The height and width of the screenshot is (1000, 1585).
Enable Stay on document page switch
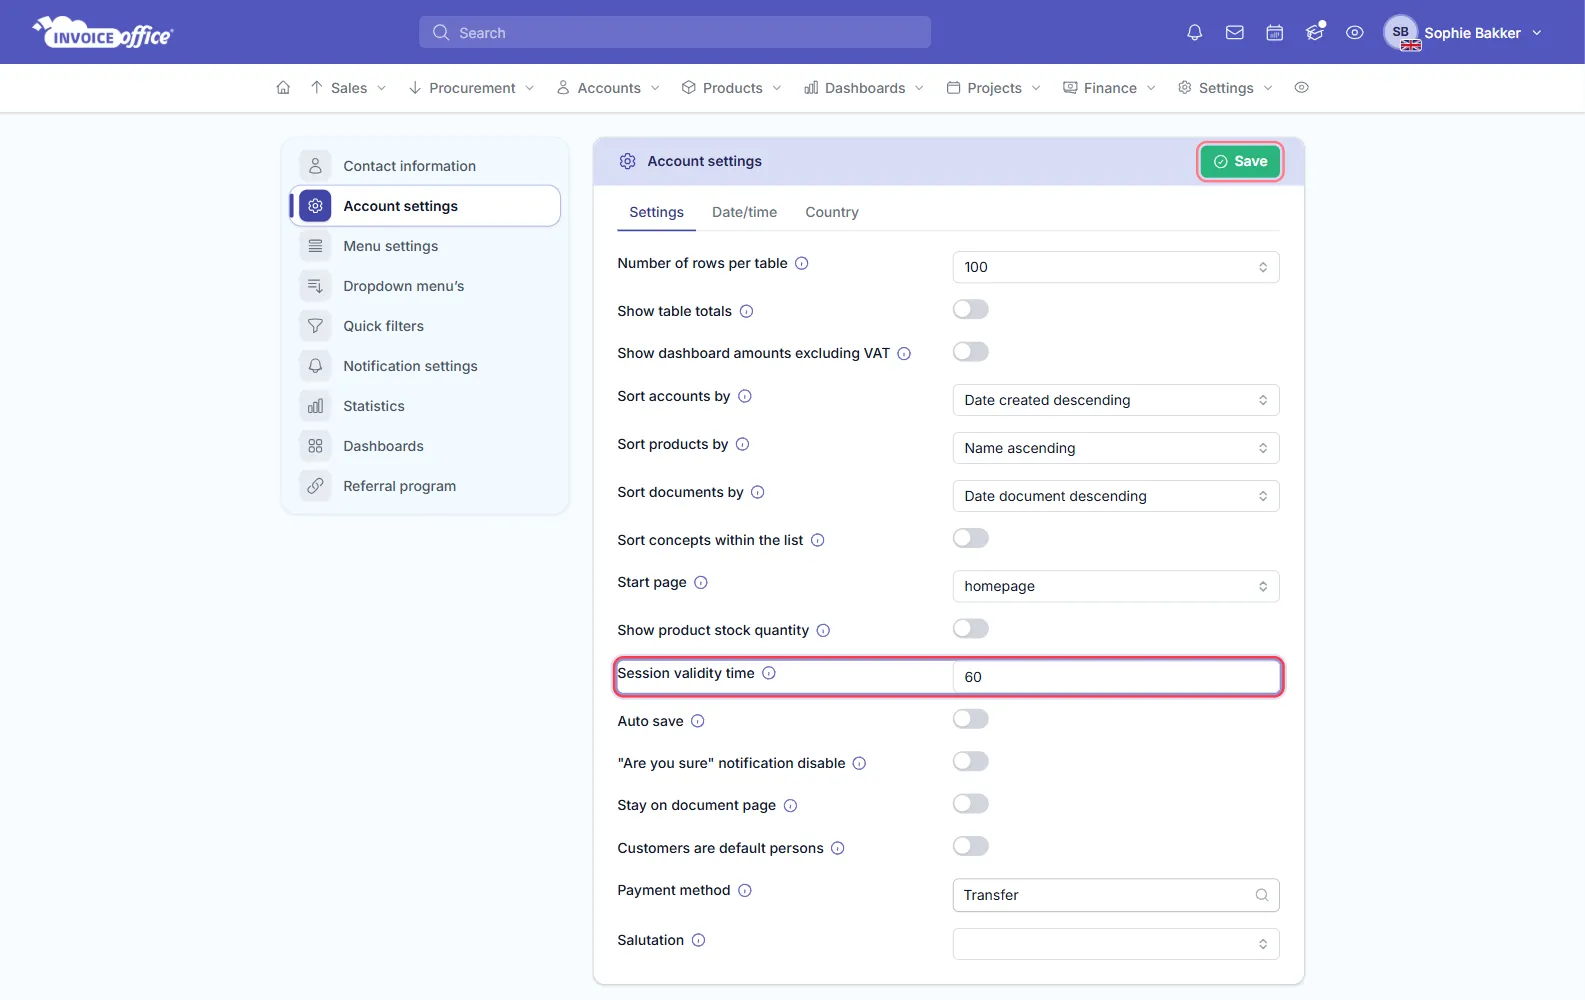[x=971, y=804]
